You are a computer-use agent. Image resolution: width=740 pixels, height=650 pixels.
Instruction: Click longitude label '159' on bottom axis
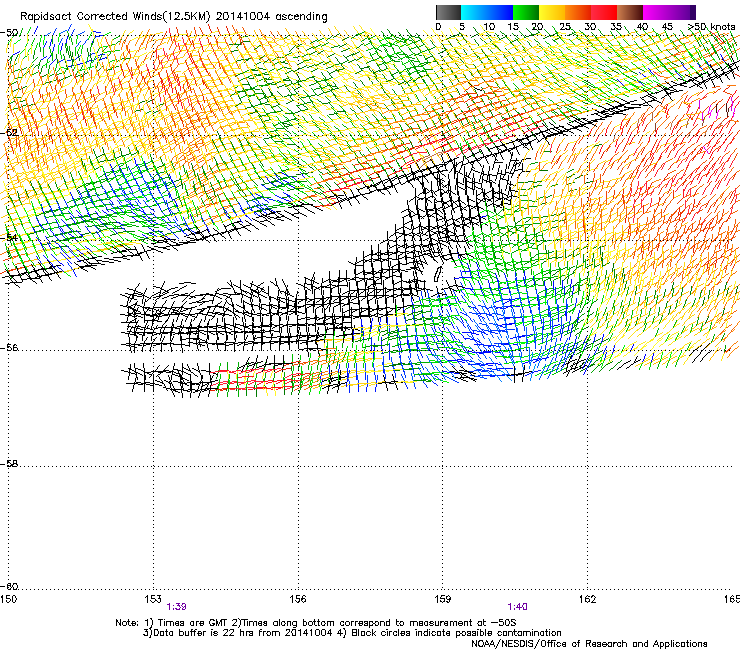click(443, 599)
